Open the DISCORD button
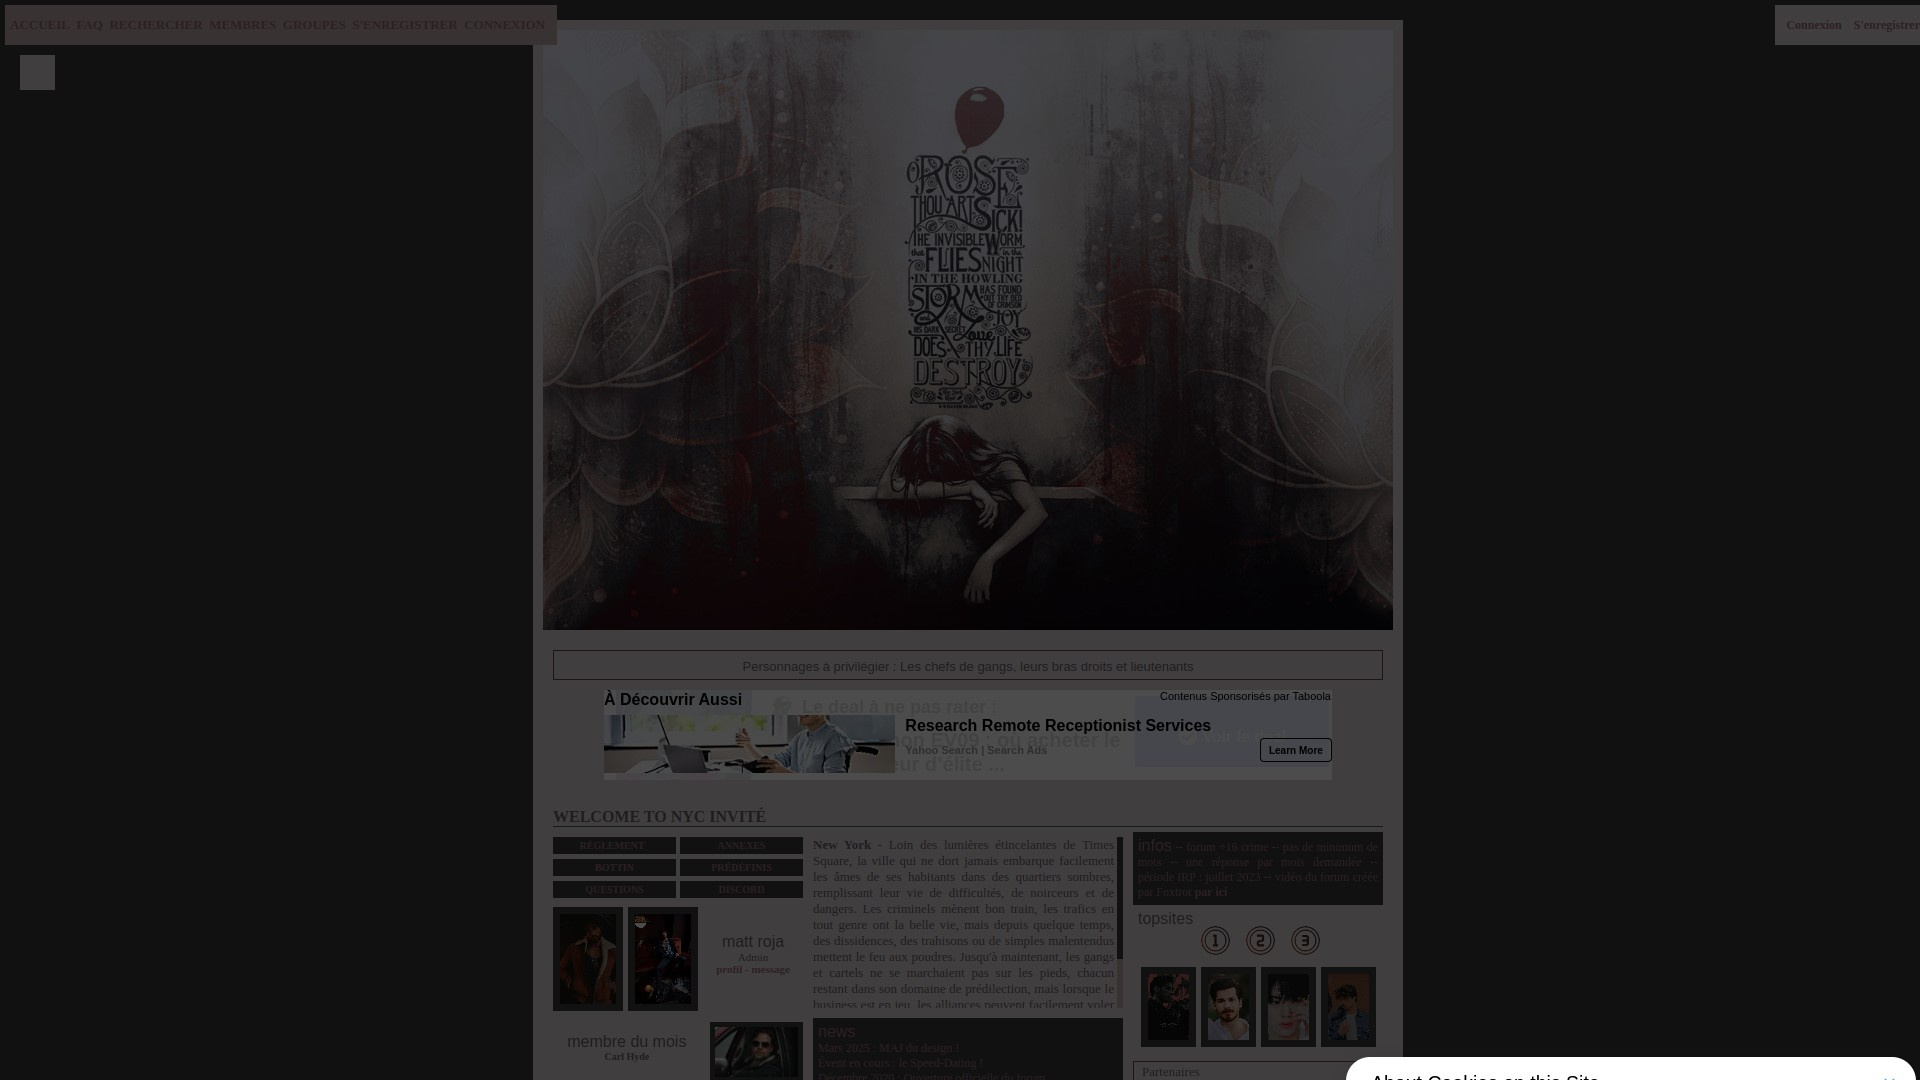This screenshot has height=1080, width=1920. pyautogui.click(x=741, y=890)
